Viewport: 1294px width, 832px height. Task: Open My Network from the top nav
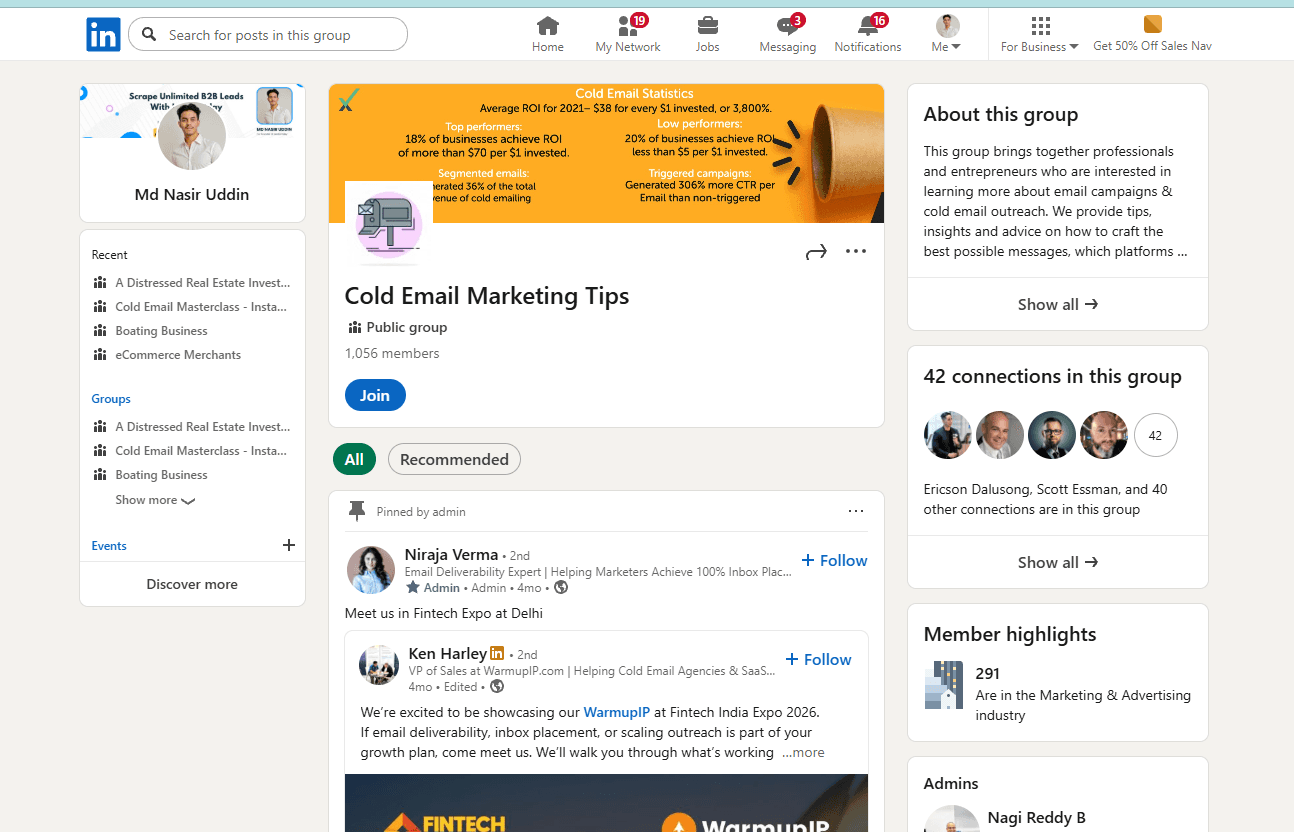click(628, 34)
